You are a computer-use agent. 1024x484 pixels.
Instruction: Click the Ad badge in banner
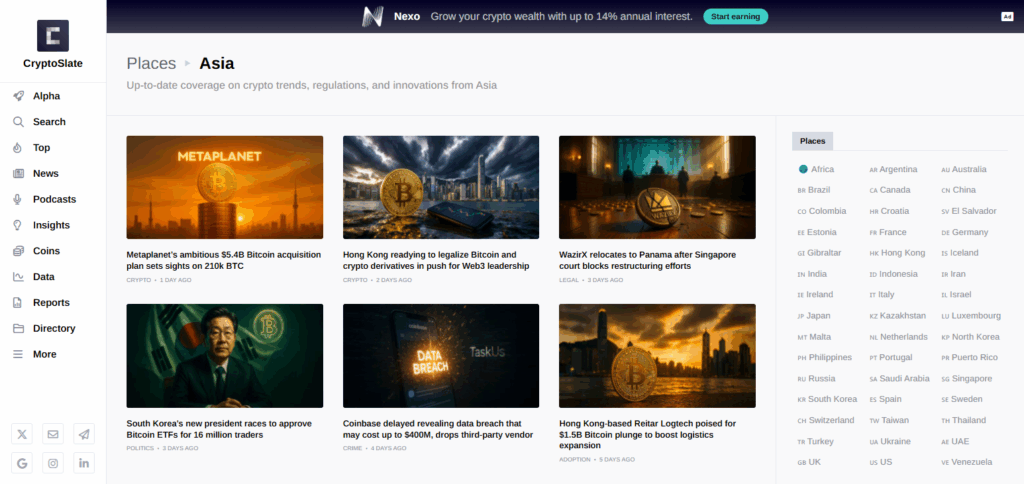click(1007, 16)
